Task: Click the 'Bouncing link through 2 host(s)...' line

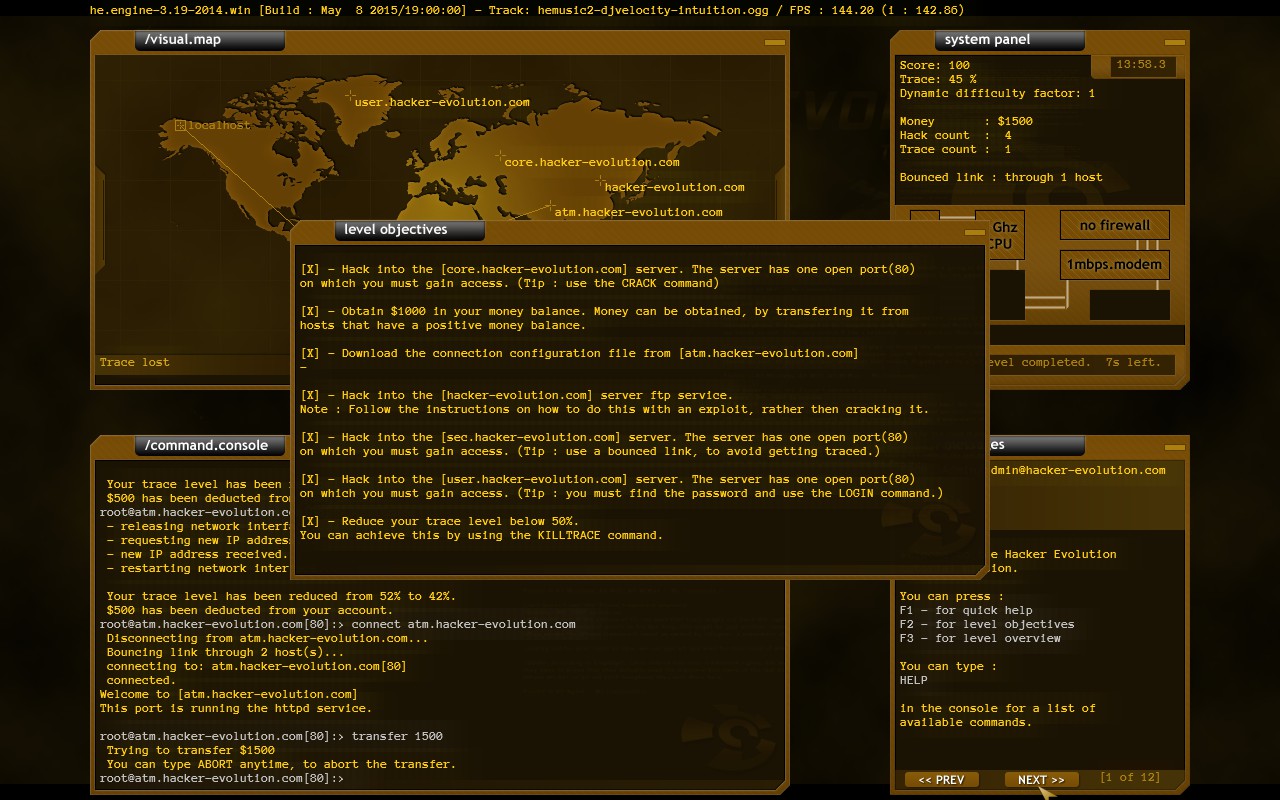Action: 225,652
